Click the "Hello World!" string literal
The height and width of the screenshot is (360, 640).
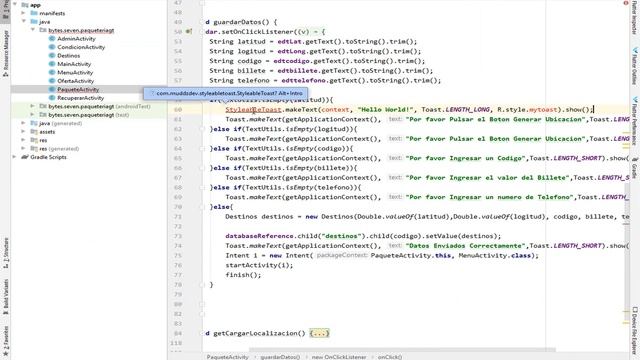click(385, 109)
